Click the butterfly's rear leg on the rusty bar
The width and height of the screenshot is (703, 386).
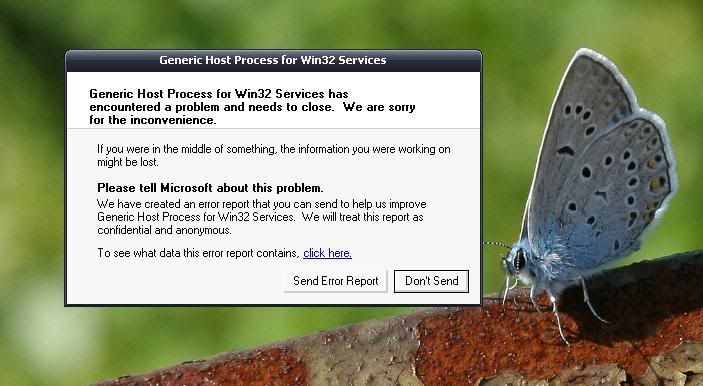coord(591,299)
